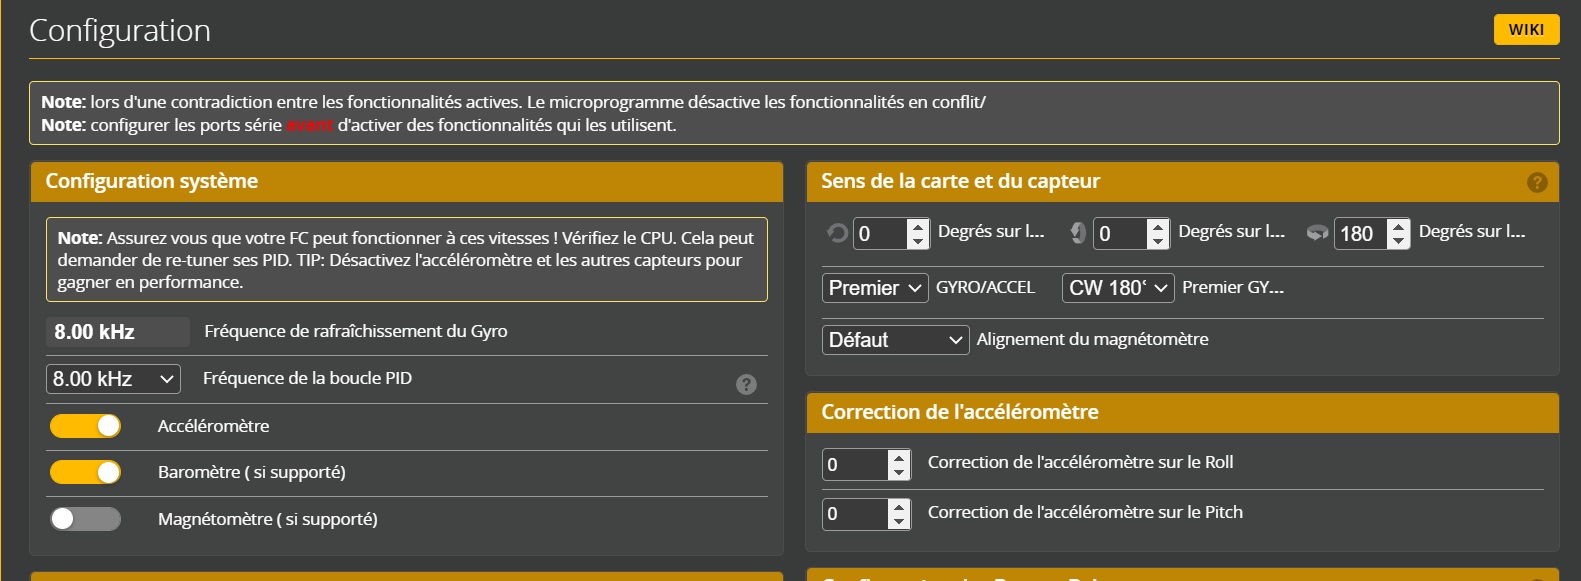
Task: Disable the Accéléromètre toggle
Action: [86, 426]
